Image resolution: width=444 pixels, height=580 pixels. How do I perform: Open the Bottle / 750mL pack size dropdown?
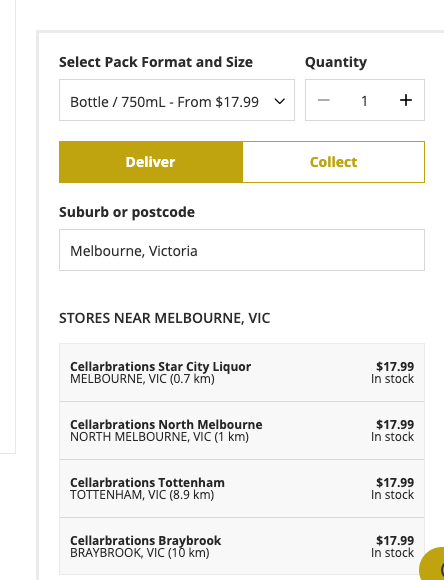click(x=177, y=100)
